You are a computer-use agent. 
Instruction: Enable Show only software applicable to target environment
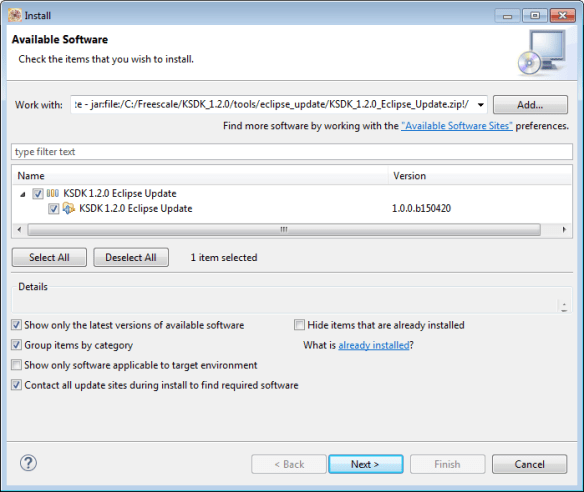[16, 365]
